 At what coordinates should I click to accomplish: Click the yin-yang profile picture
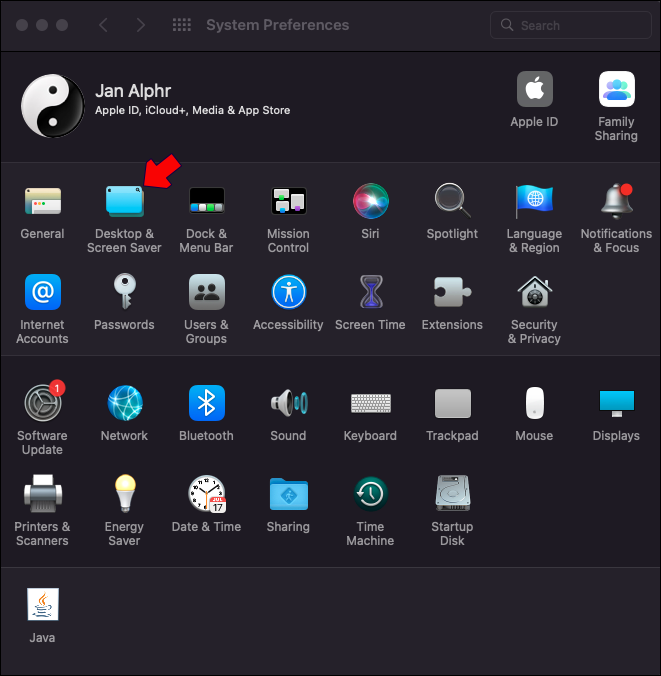53,106
